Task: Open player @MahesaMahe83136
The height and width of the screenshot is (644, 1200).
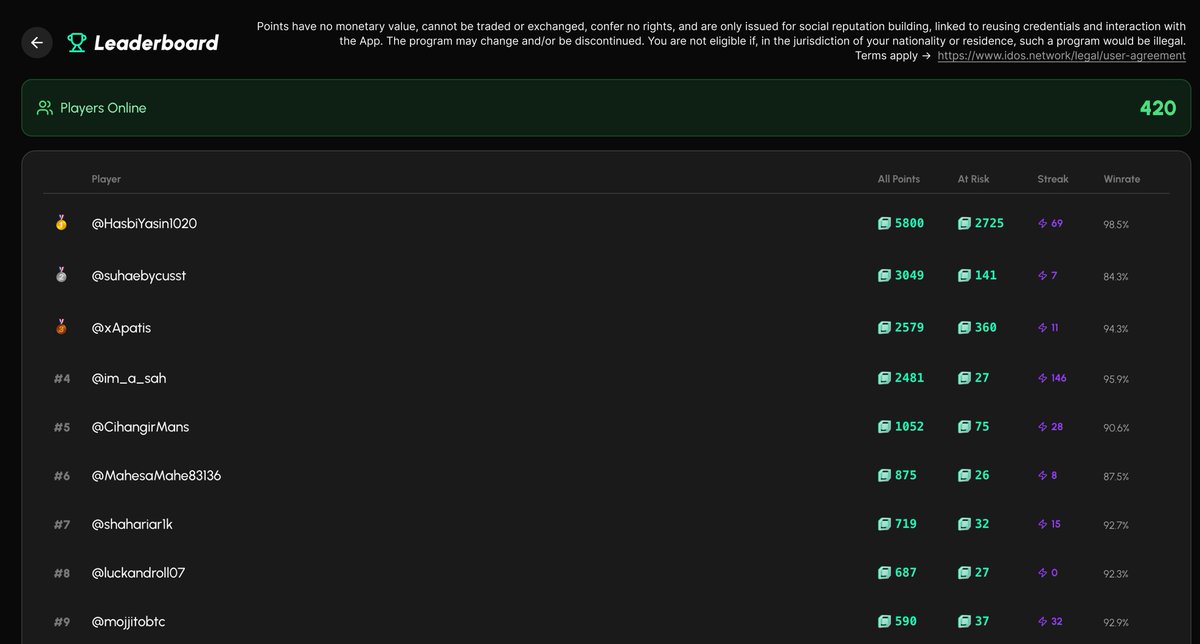Action: coord(156,475)
